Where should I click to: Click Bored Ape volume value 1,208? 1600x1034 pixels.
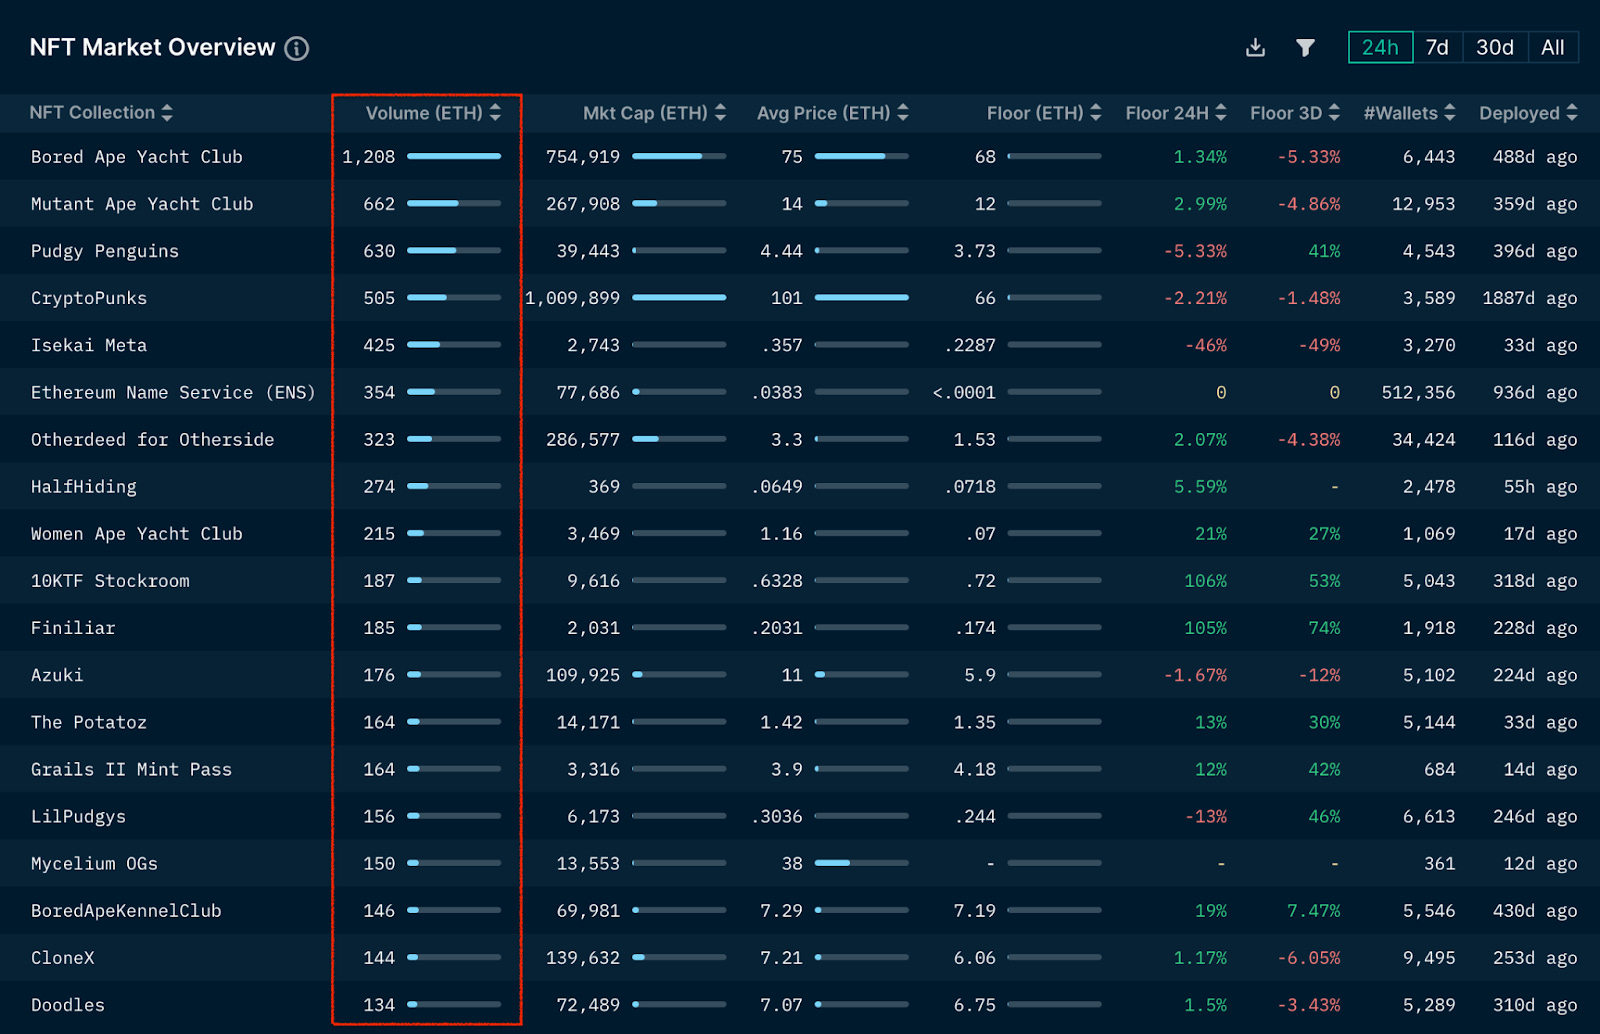369,157
